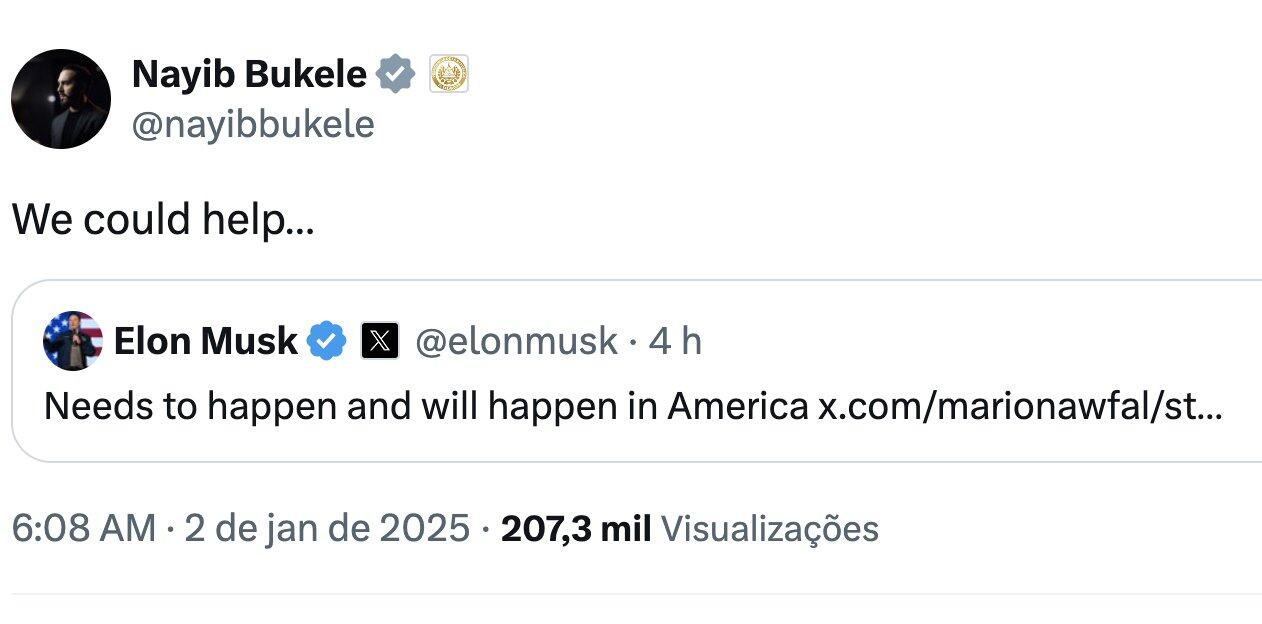
Task: Open Nayib Bukele's profile picture
Action: (61, 99)
